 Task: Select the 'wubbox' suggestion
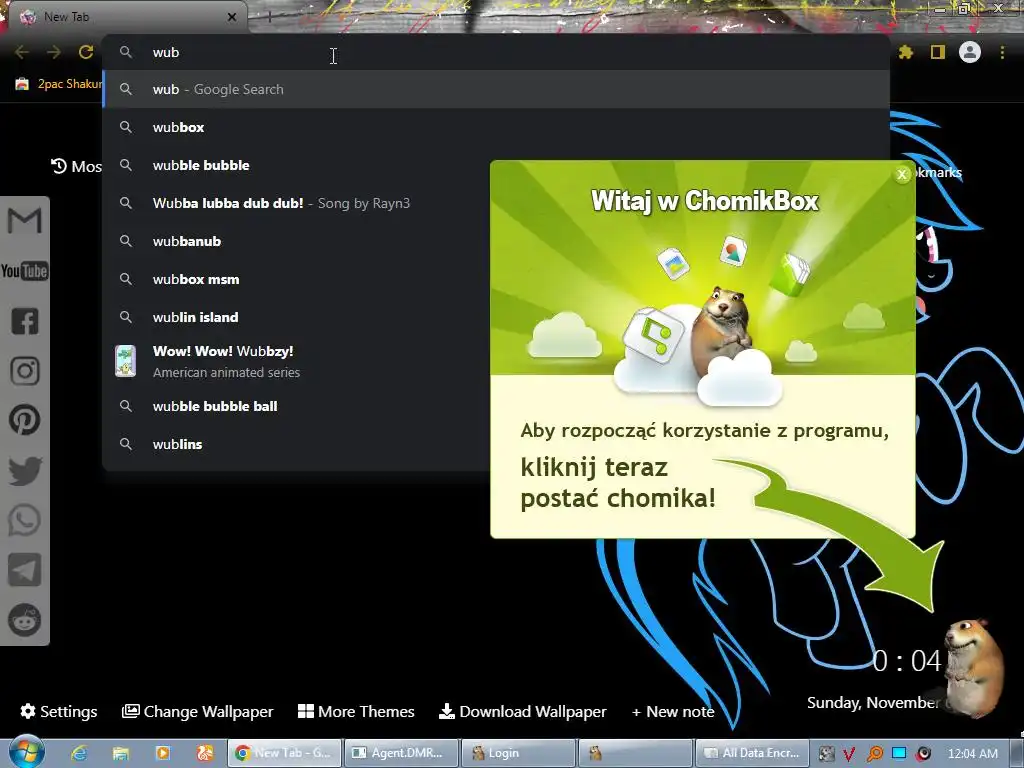[496, 127]
